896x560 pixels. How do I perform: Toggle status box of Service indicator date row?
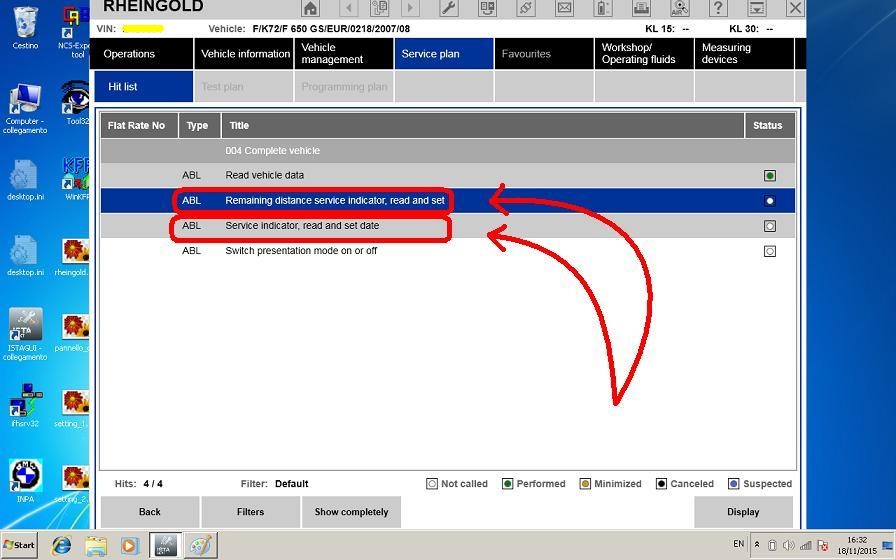coord(770,226)
